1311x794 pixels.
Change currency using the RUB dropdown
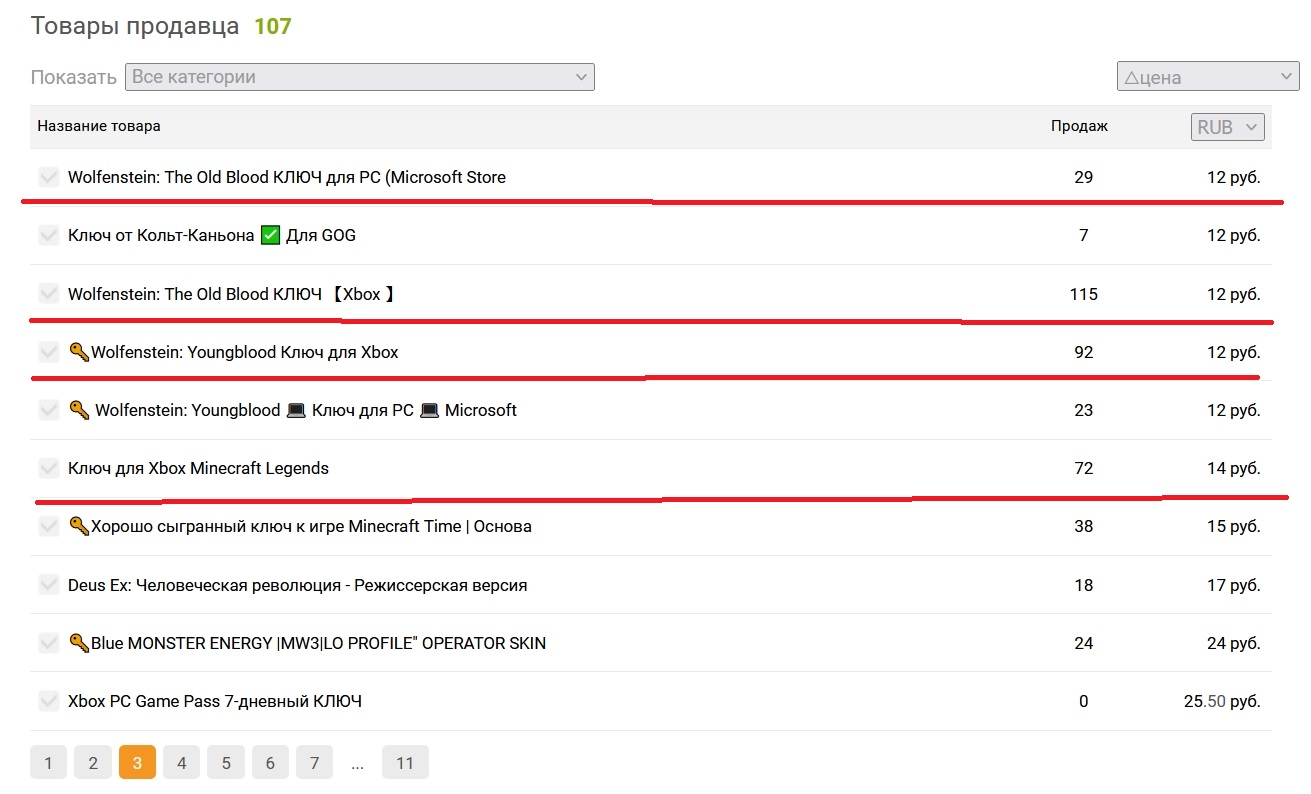[1228, 127]
